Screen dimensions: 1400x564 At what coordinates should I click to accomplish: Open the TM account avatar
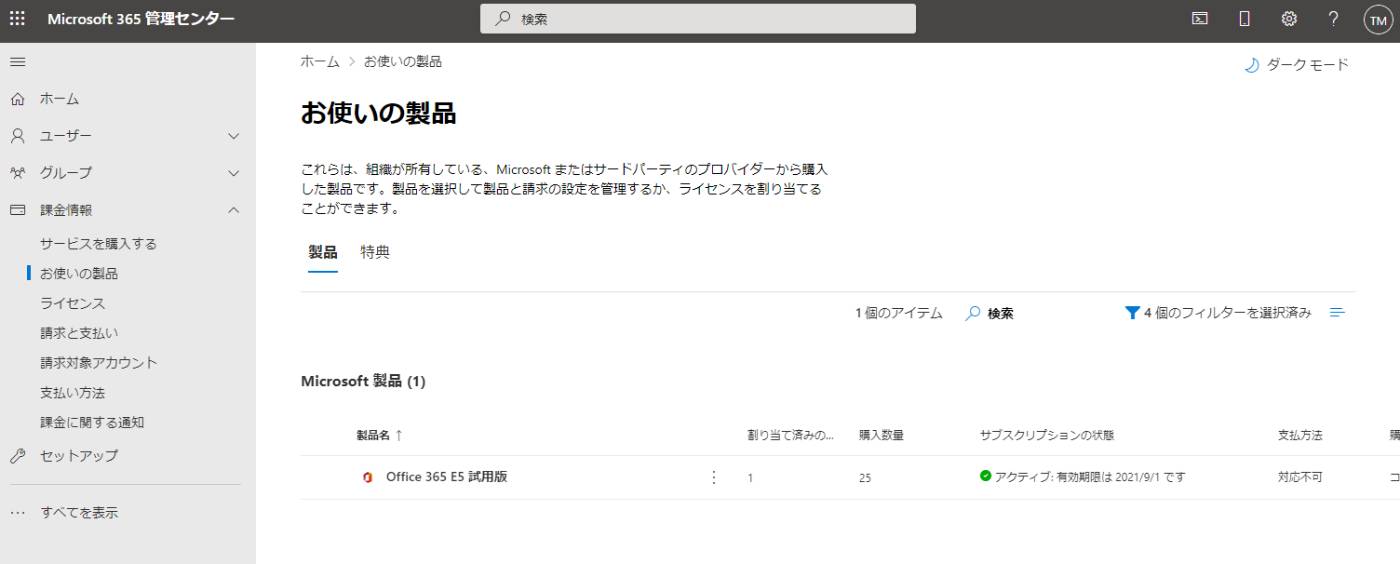[x=1377, y=19]
